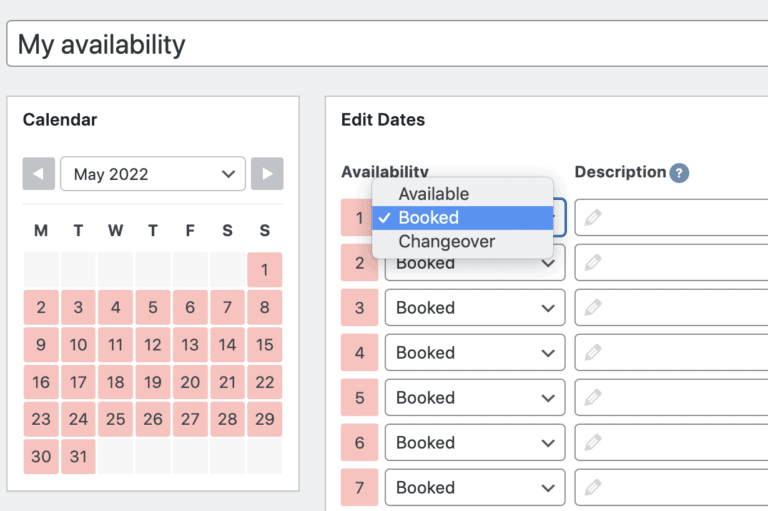Select May 12 on the calendar
The image size is (768, 511).
click(153, 344)
